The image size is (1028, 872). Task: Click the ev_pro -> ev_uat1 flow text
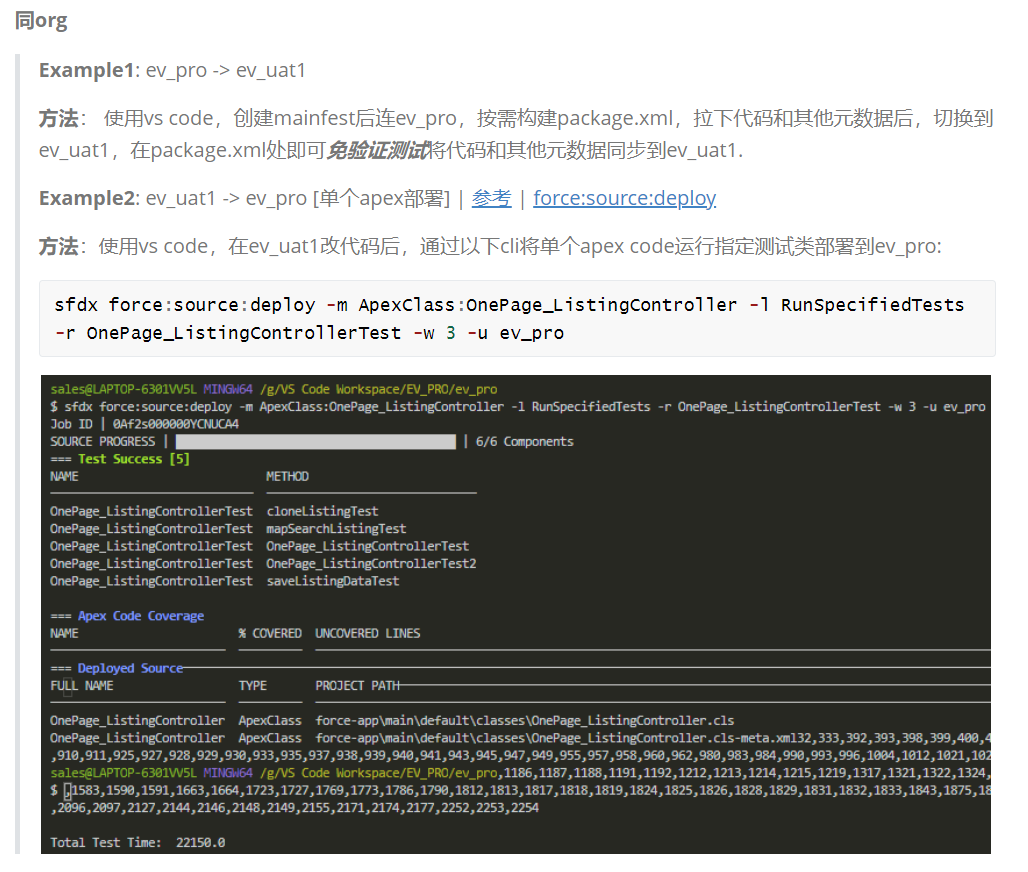[x=226, y=69]
